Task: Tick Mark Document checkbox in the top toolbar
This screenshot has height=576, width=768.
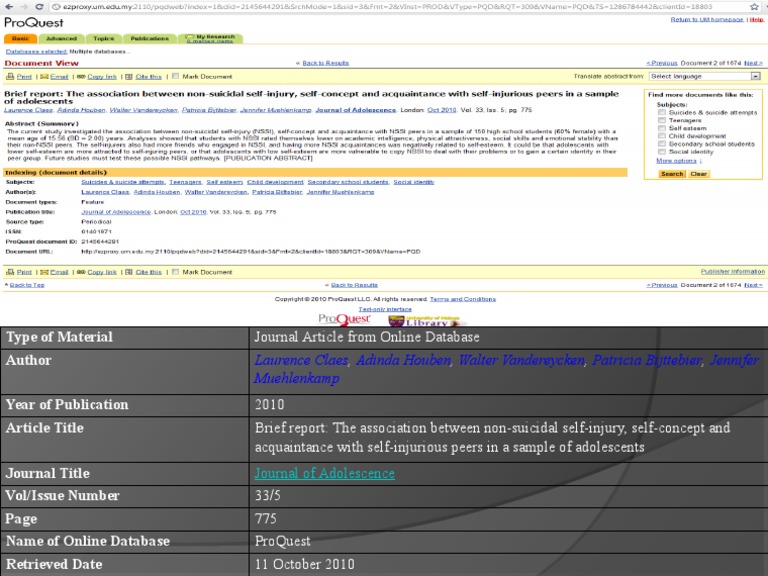Action: (x=175, y=76)
